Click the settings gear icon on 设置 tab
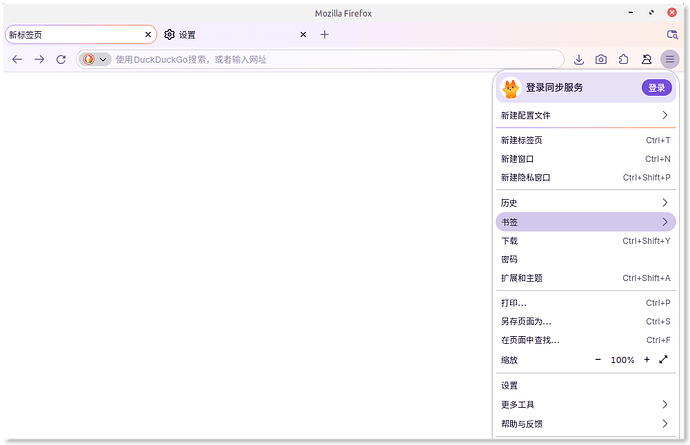Viewport: 690px width, 445px height. [x=169, y=34]
